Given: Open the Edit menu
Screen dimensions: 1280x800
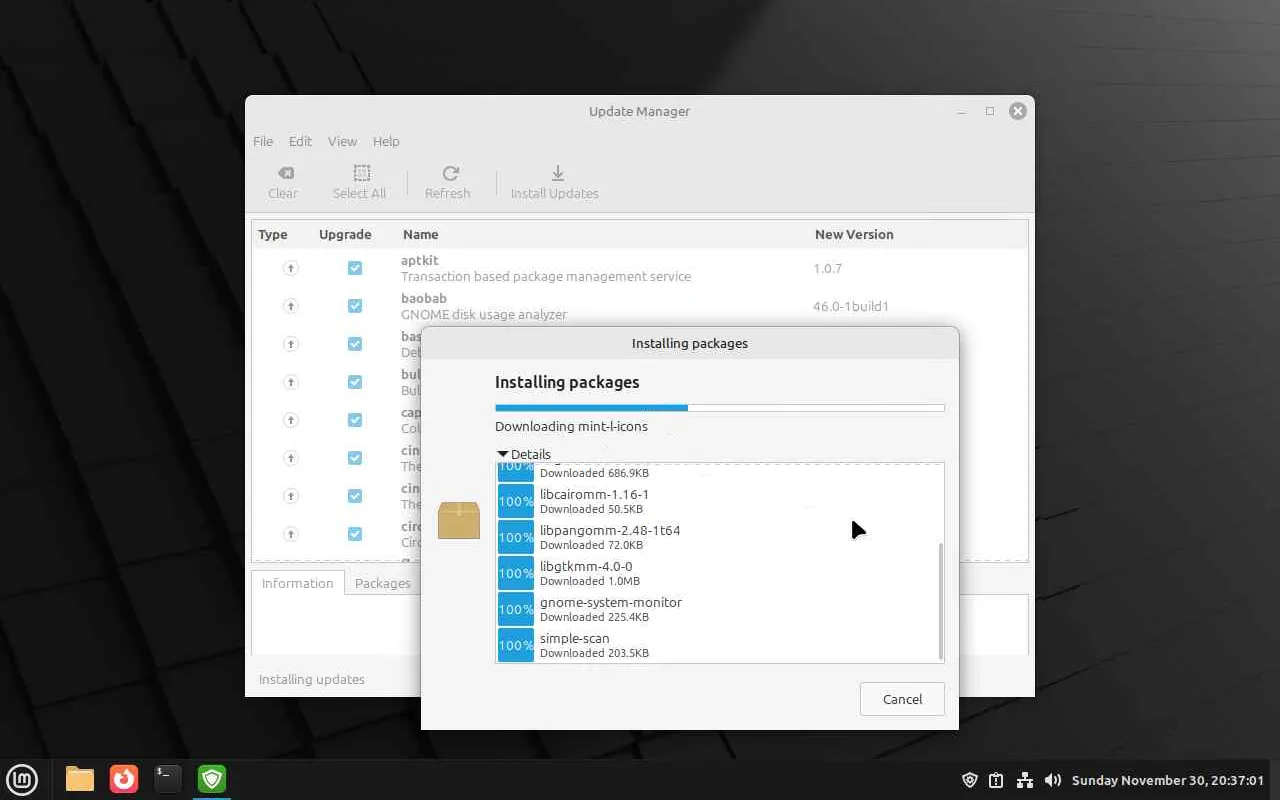Looking at the screenshot, I should [x=300, y=141].
